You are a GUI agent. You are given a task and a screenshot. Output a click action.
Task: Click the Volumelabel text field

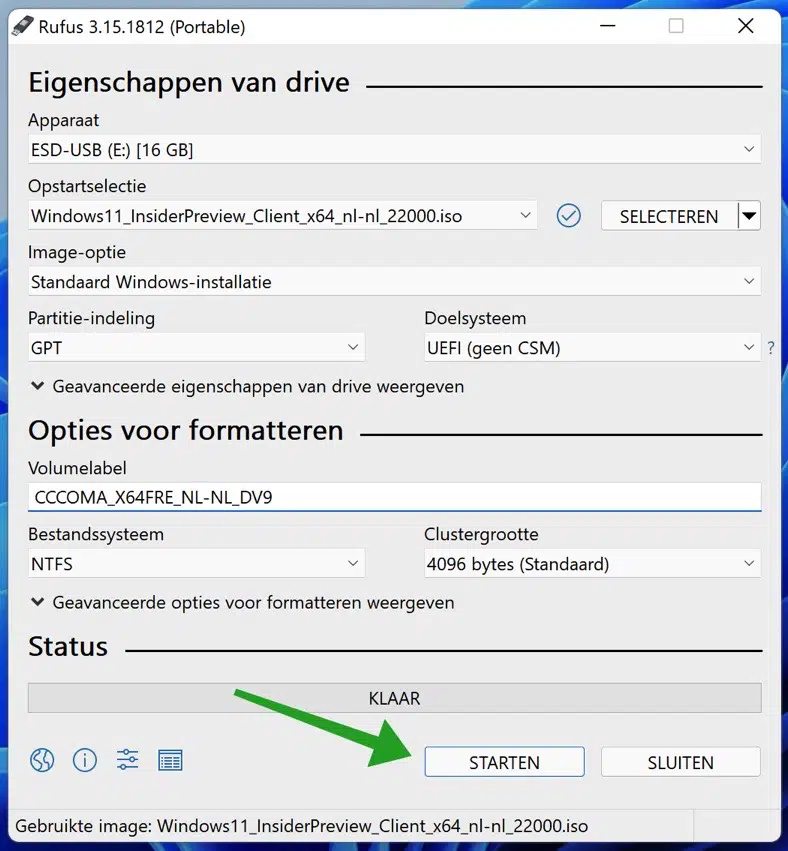395,497
